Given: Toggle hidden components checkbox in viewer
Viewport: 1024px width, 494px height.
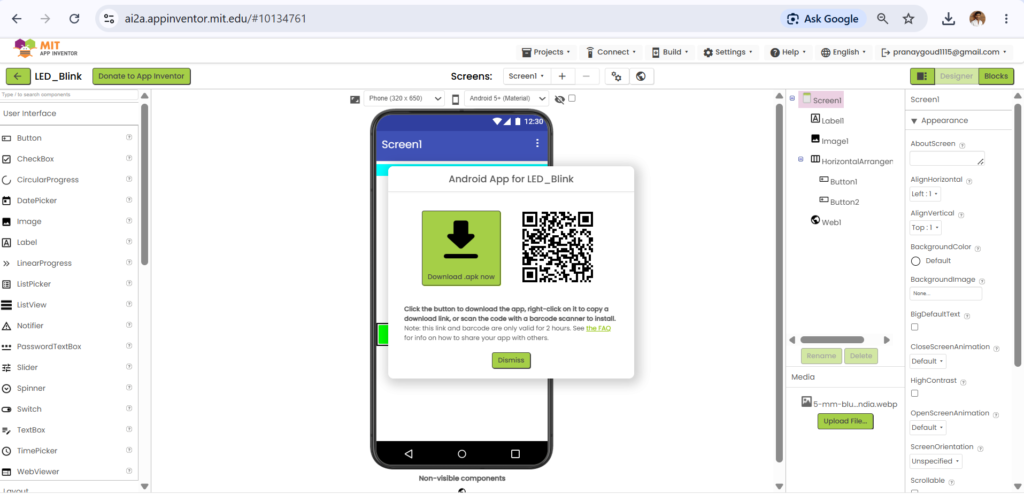Looking at the screenshot, I should tap(572, 98).
